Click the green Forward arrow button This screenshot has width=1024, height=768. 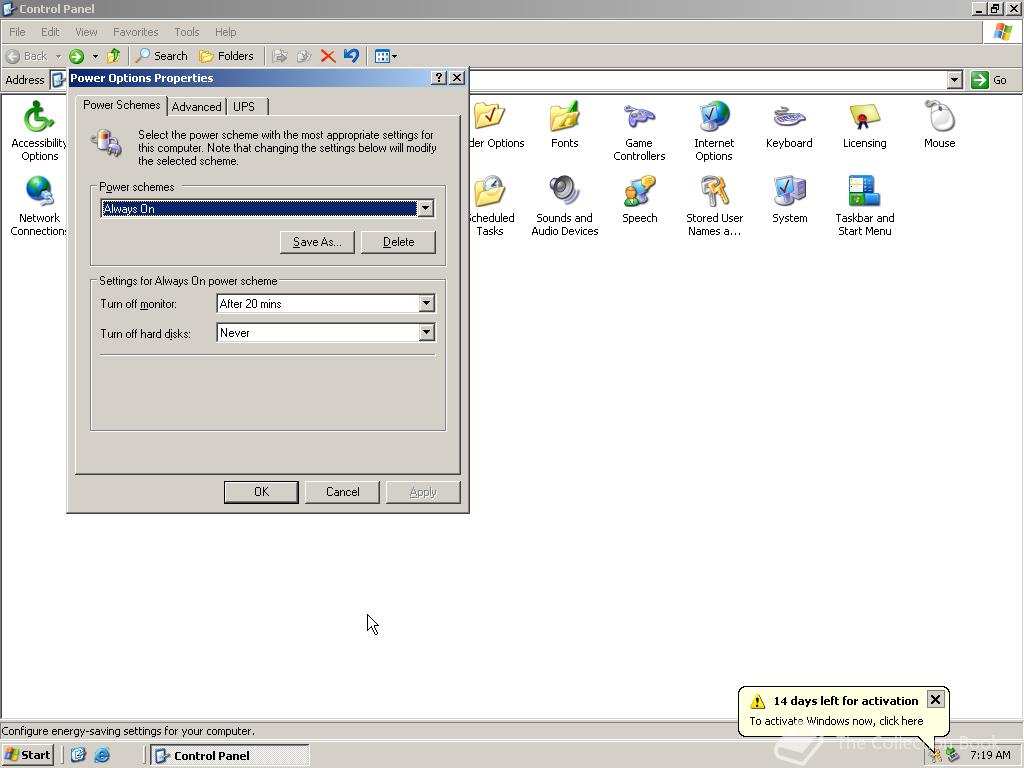[x=77, y=56]
